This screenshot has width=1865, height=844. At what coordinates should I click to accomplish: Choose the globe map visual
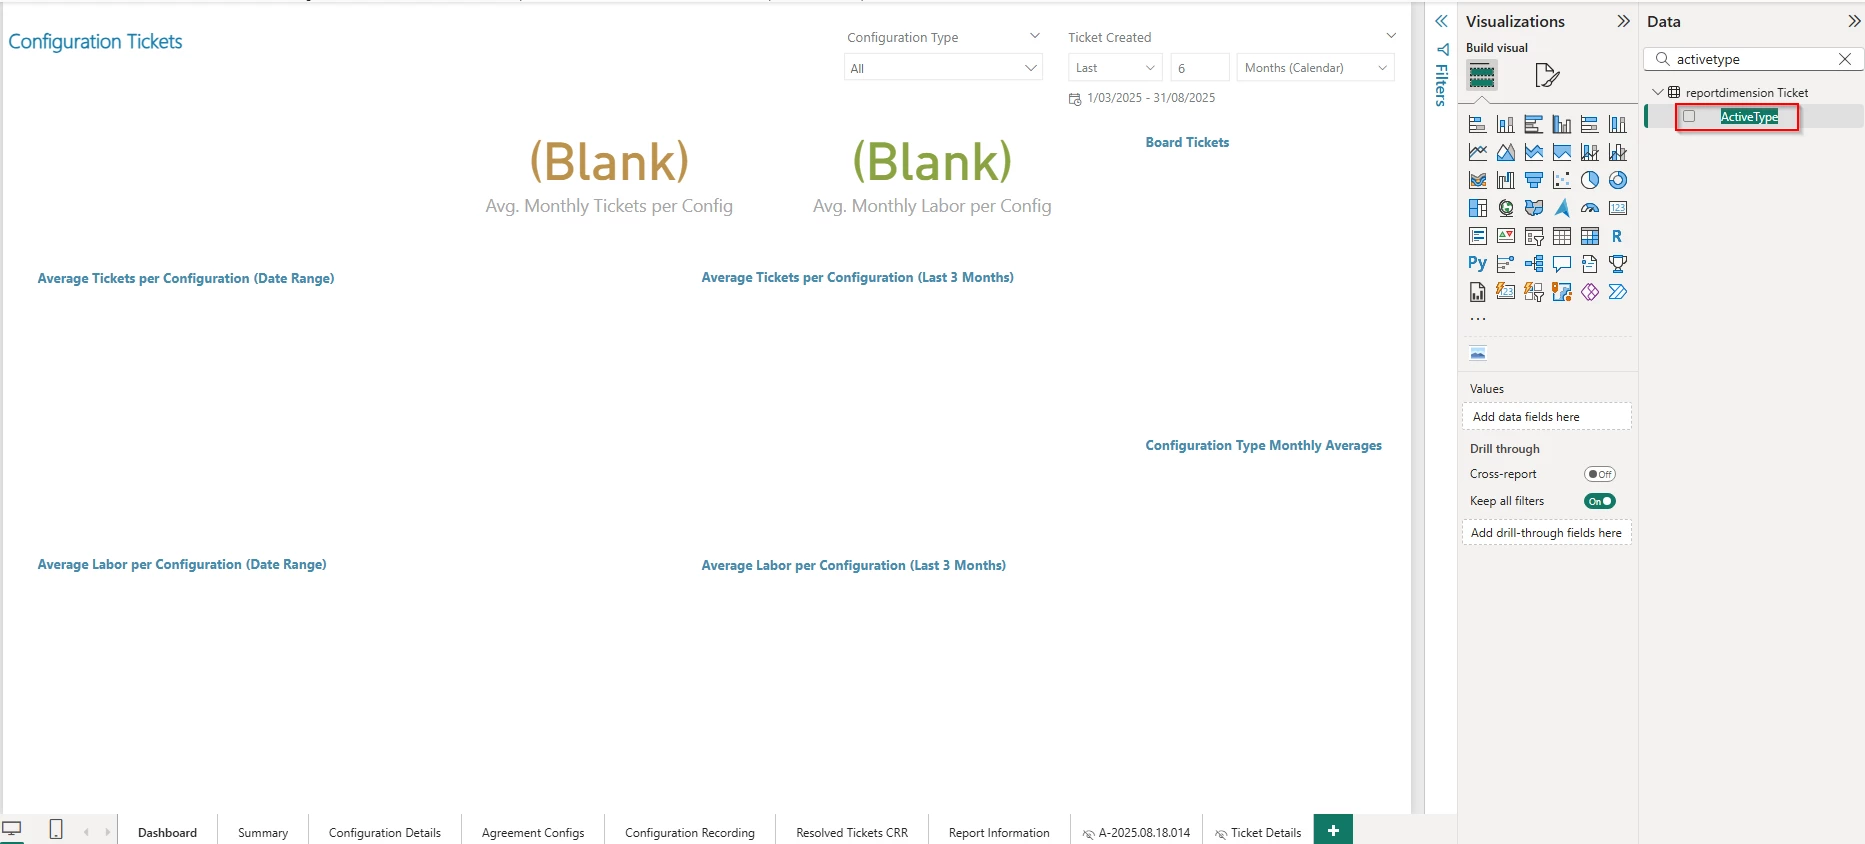[1505, 208]
